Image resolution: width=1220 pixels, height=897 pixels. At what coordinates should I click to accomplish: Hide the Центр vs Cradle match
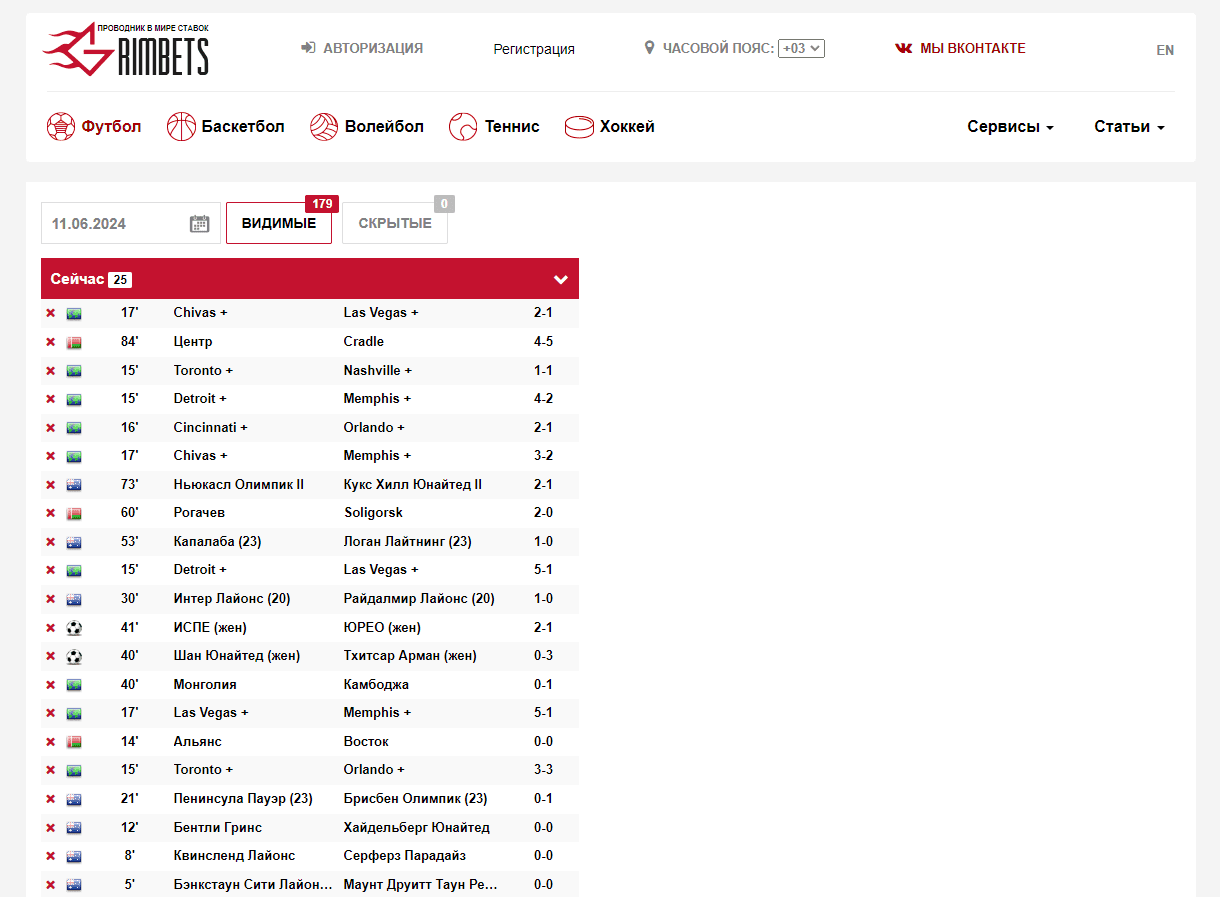point(50,342)
